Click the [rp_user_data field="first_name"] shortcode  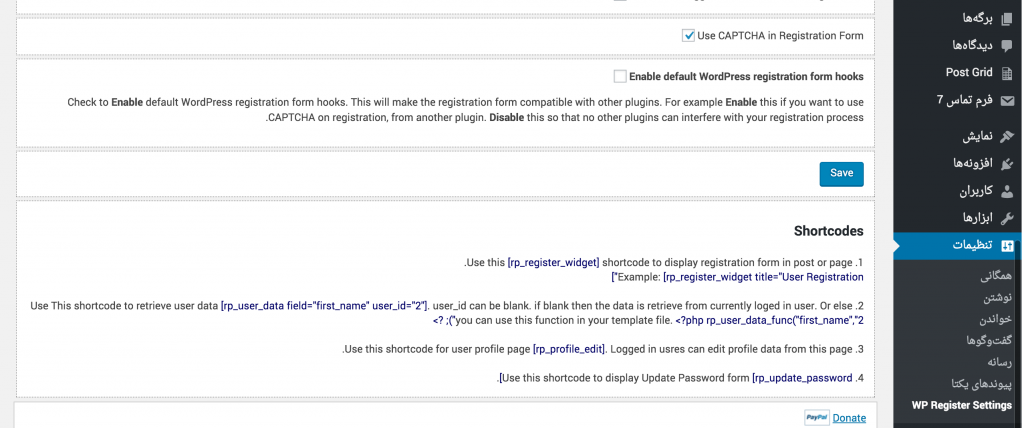324,306
